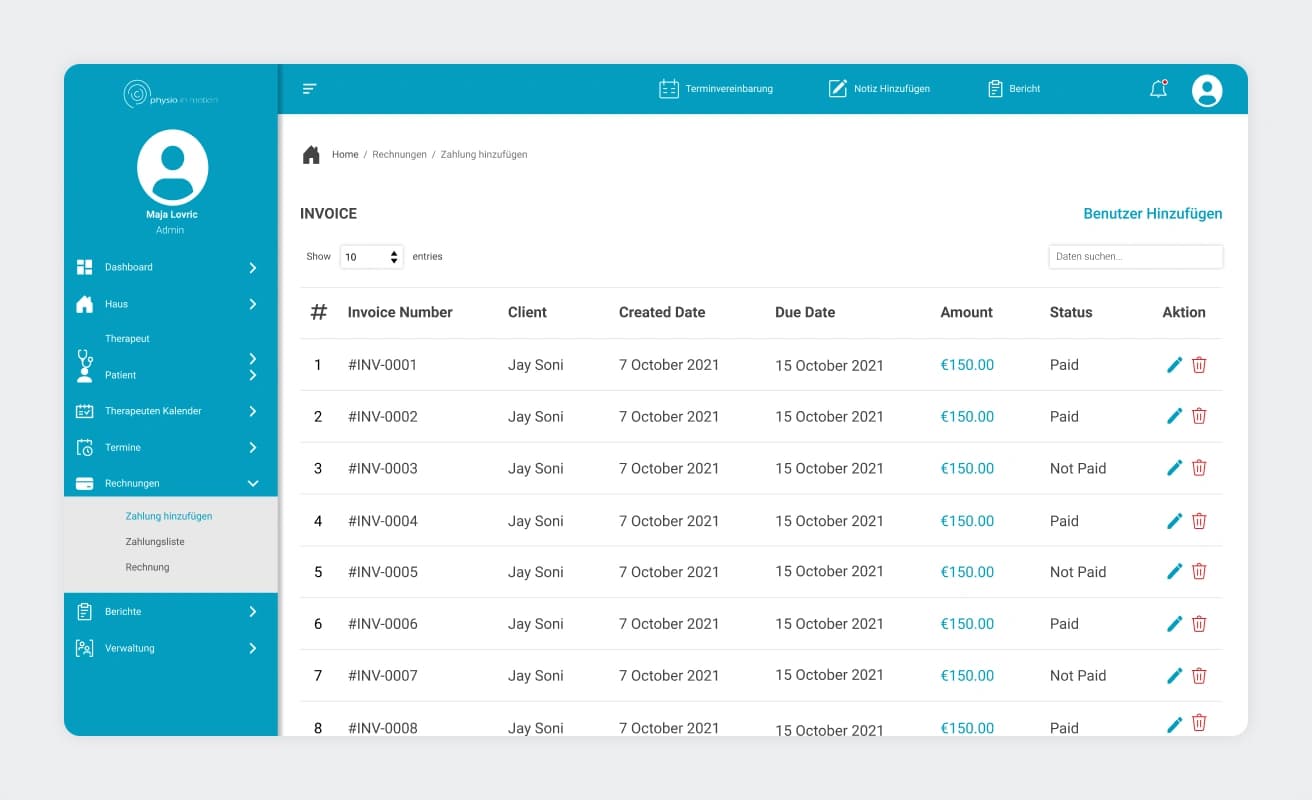The height and width of the screenshot is (800, 1312).
Task: Open the Terminvereinbarung calendar icon
Action: point(669,88)
